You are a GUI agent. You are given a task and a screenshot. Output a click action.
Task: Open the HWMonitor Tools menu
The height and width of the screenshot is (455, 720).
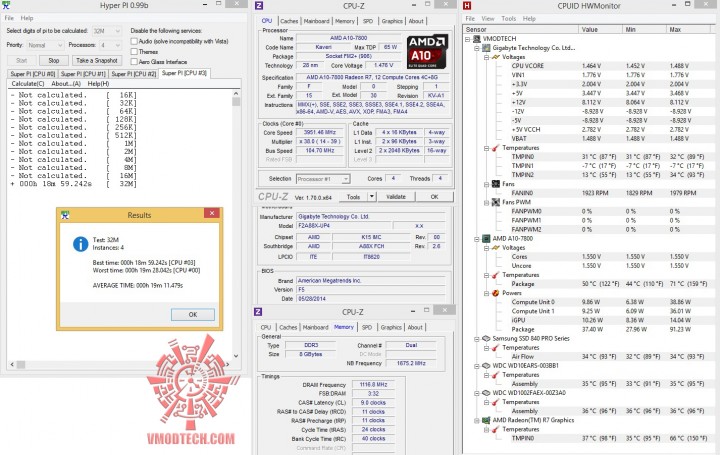pos(508,18)
